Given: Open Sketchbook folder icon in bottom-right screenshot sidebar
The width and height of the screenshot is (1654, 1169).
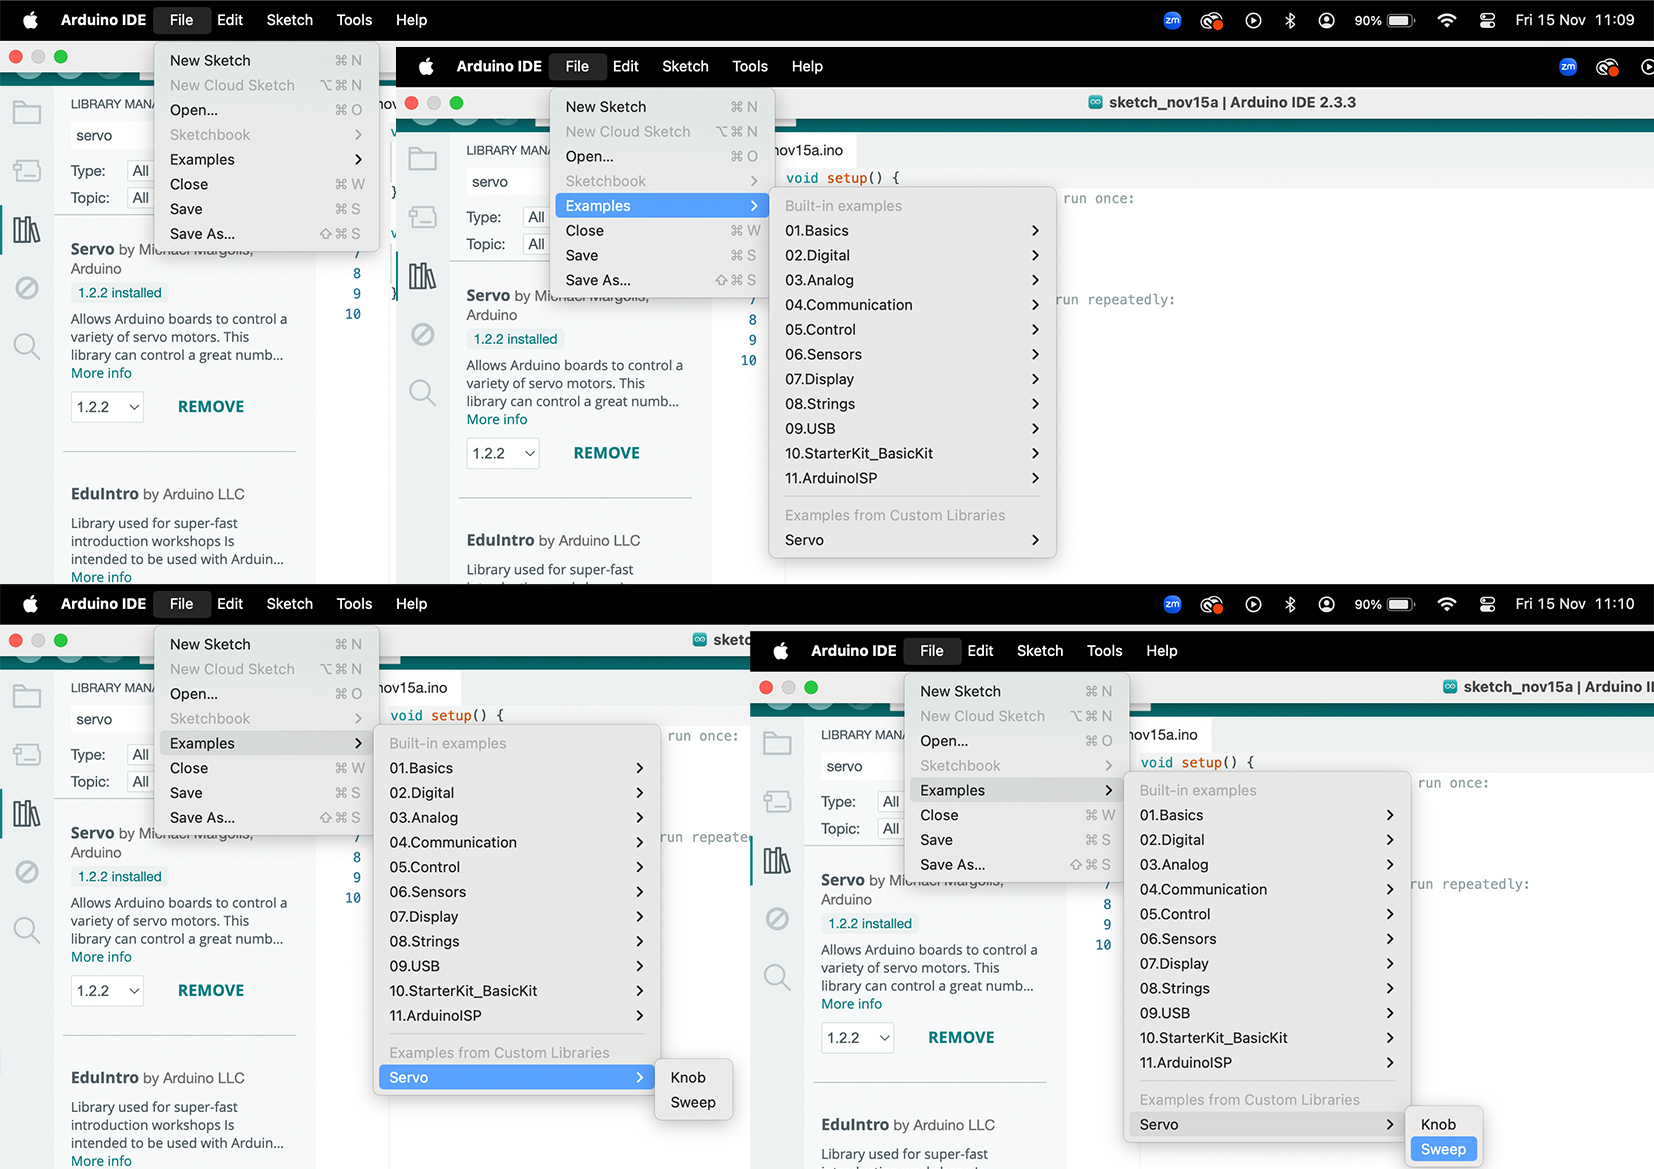Looking at the screenshot, I should [777, 743].
